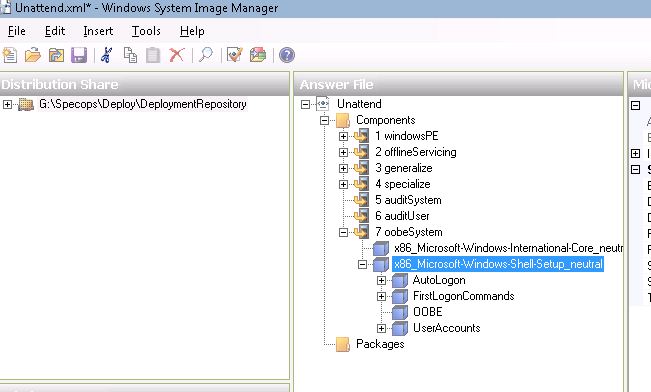Click the 6 auditUser pass icon
This screenshot has width=651, height=392.
click(x=361, y=216)
